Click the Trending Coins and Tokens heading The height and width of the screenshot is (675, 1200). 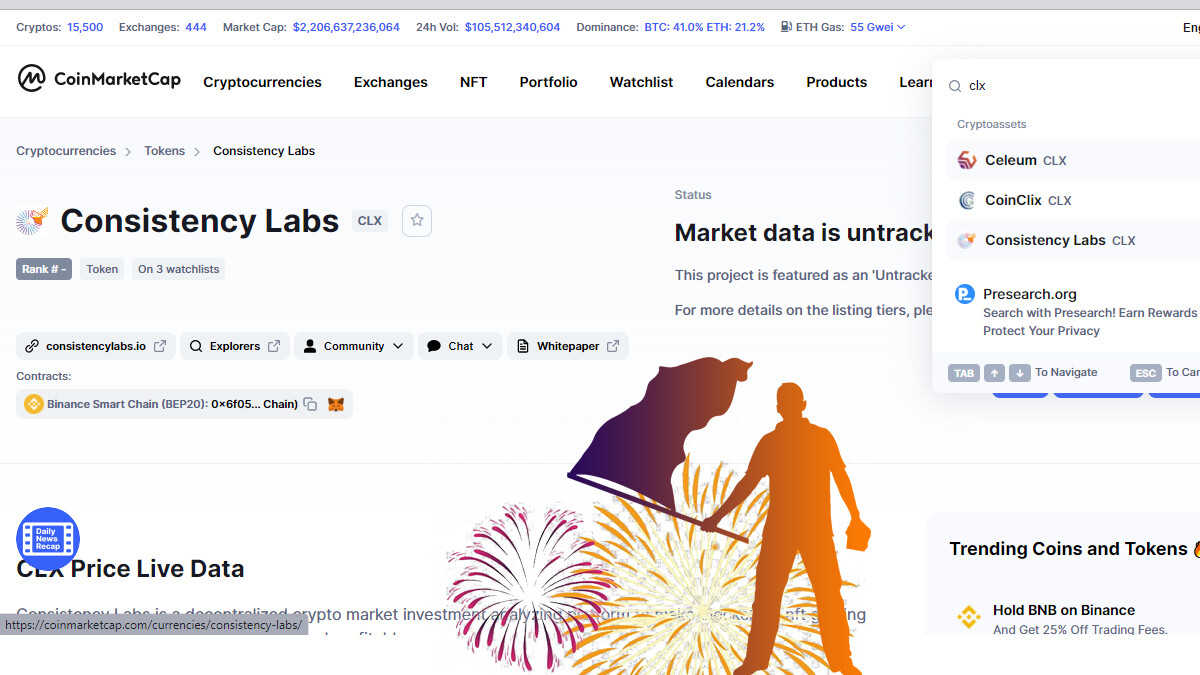click(1068, 549)
